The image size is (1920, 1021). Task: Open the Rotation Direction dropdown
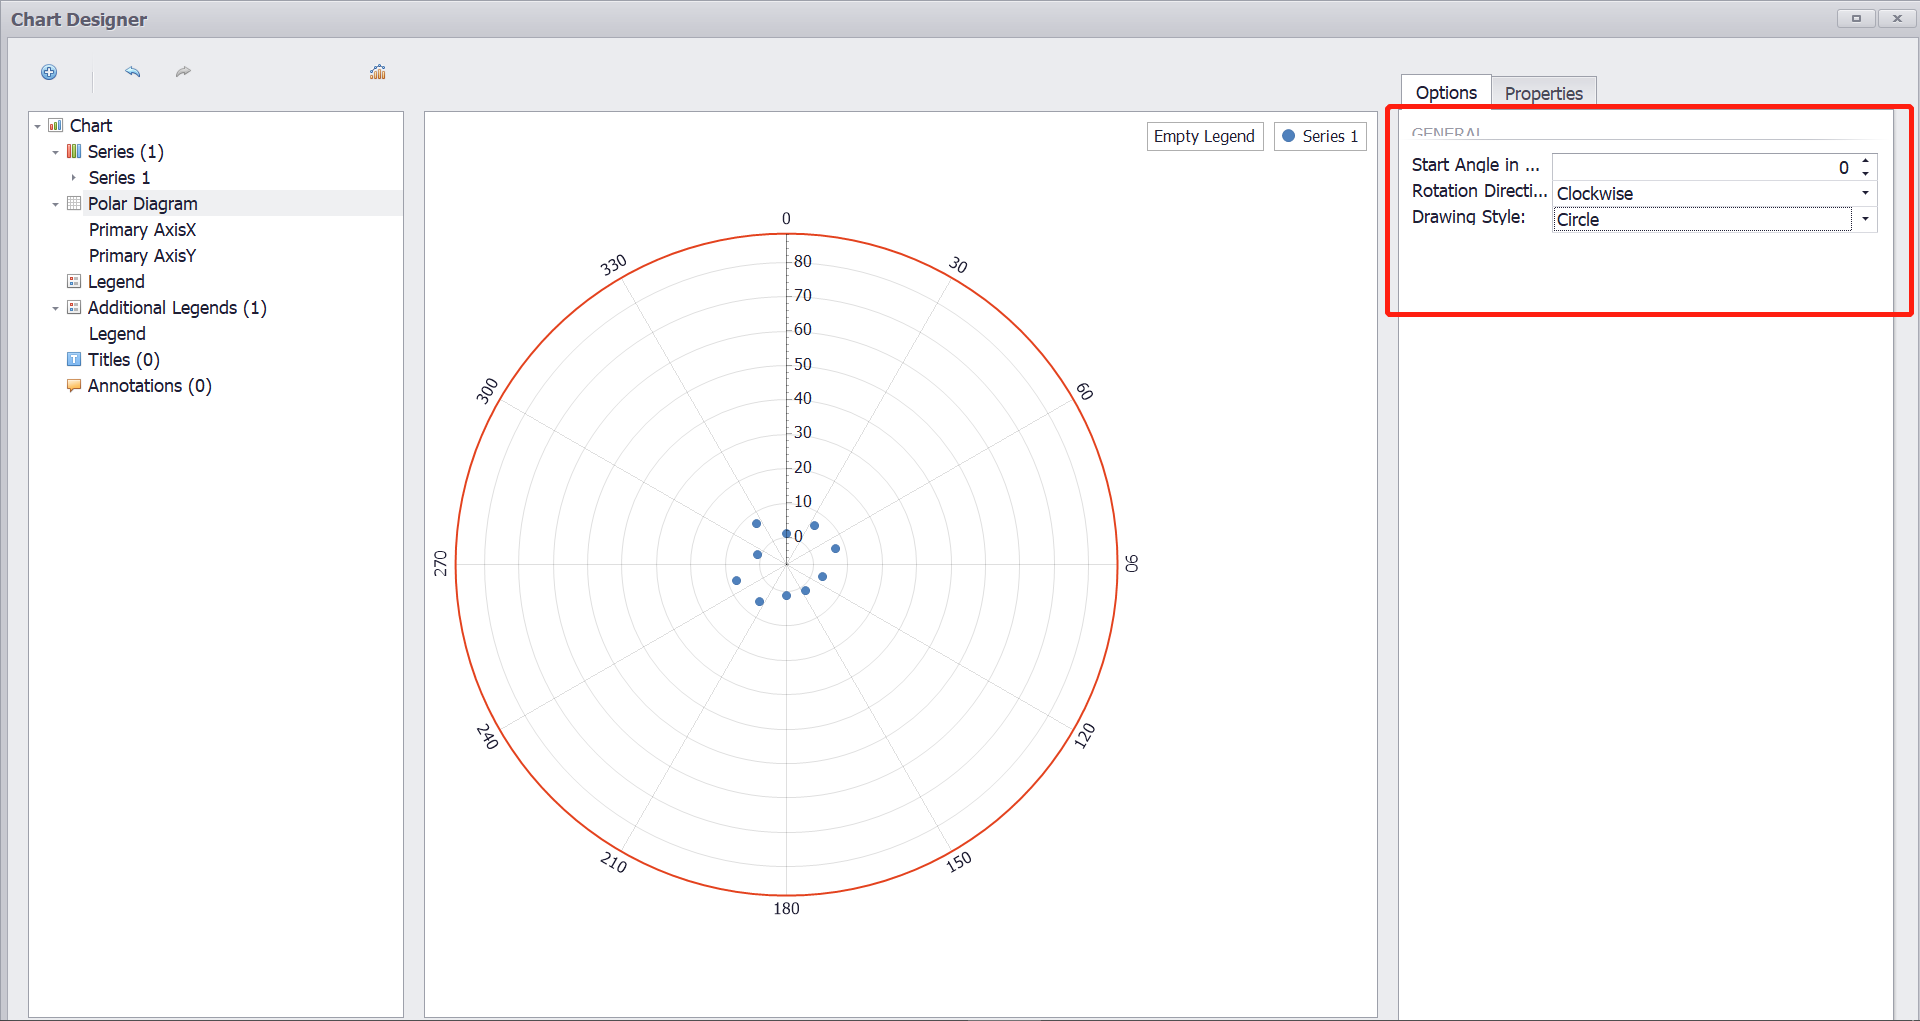[x=1865, y=193]
